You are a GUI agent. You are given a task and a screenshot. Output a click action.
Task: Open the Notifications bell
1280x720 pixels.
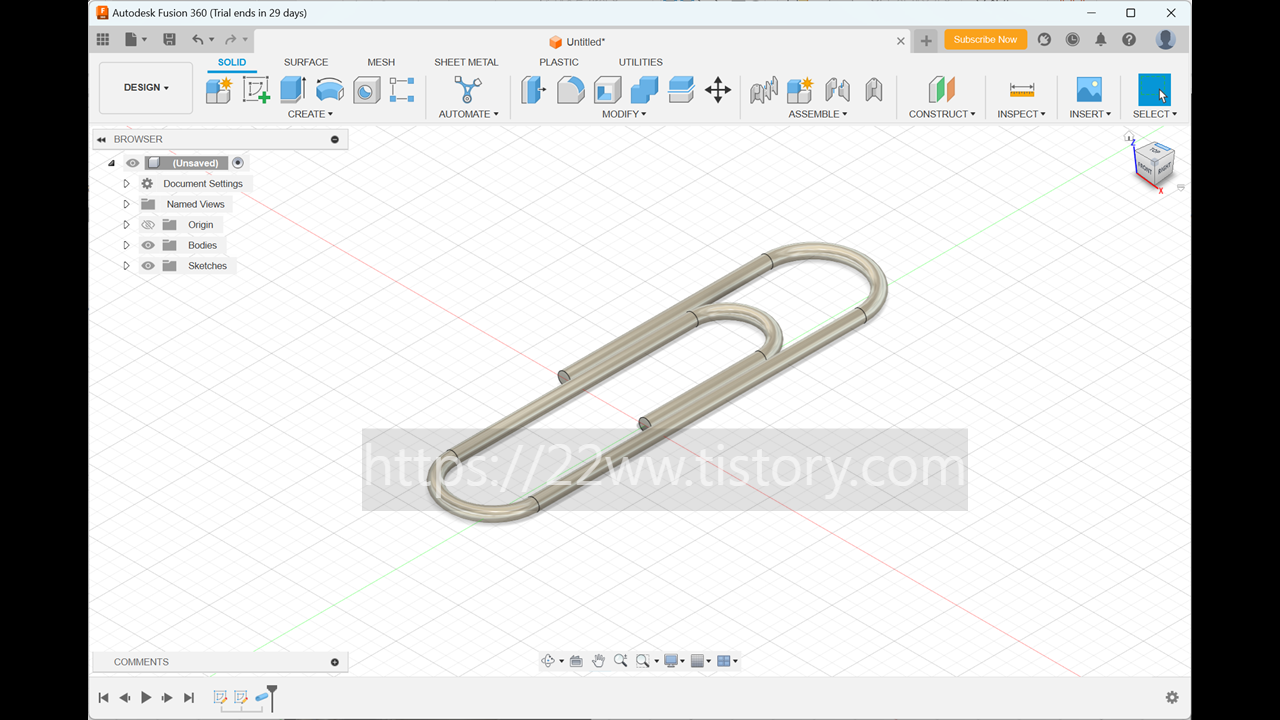[1100, 40]
